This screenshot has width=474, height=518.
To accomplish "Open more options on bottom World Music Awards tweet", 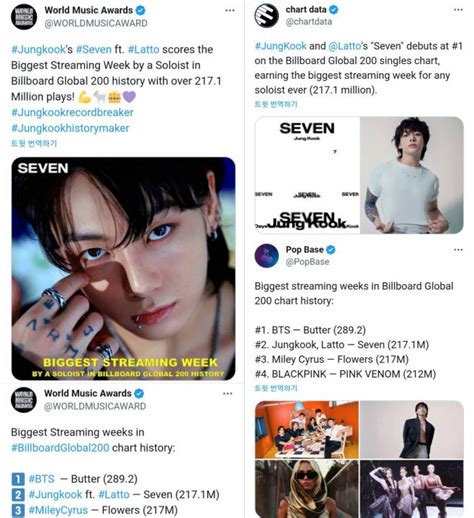I will pyautogui.click(x=228, y=394).
